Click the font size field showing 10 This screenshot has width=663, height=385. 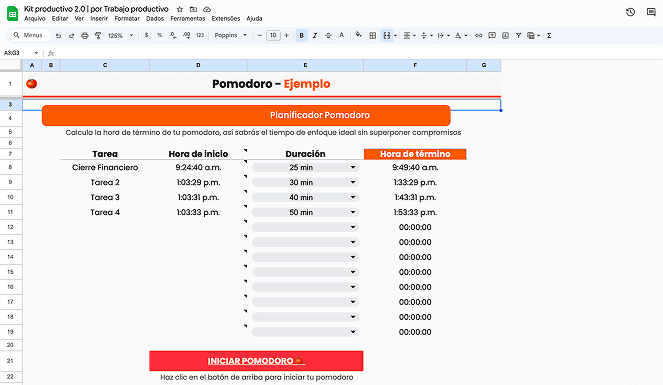[273, 35]
